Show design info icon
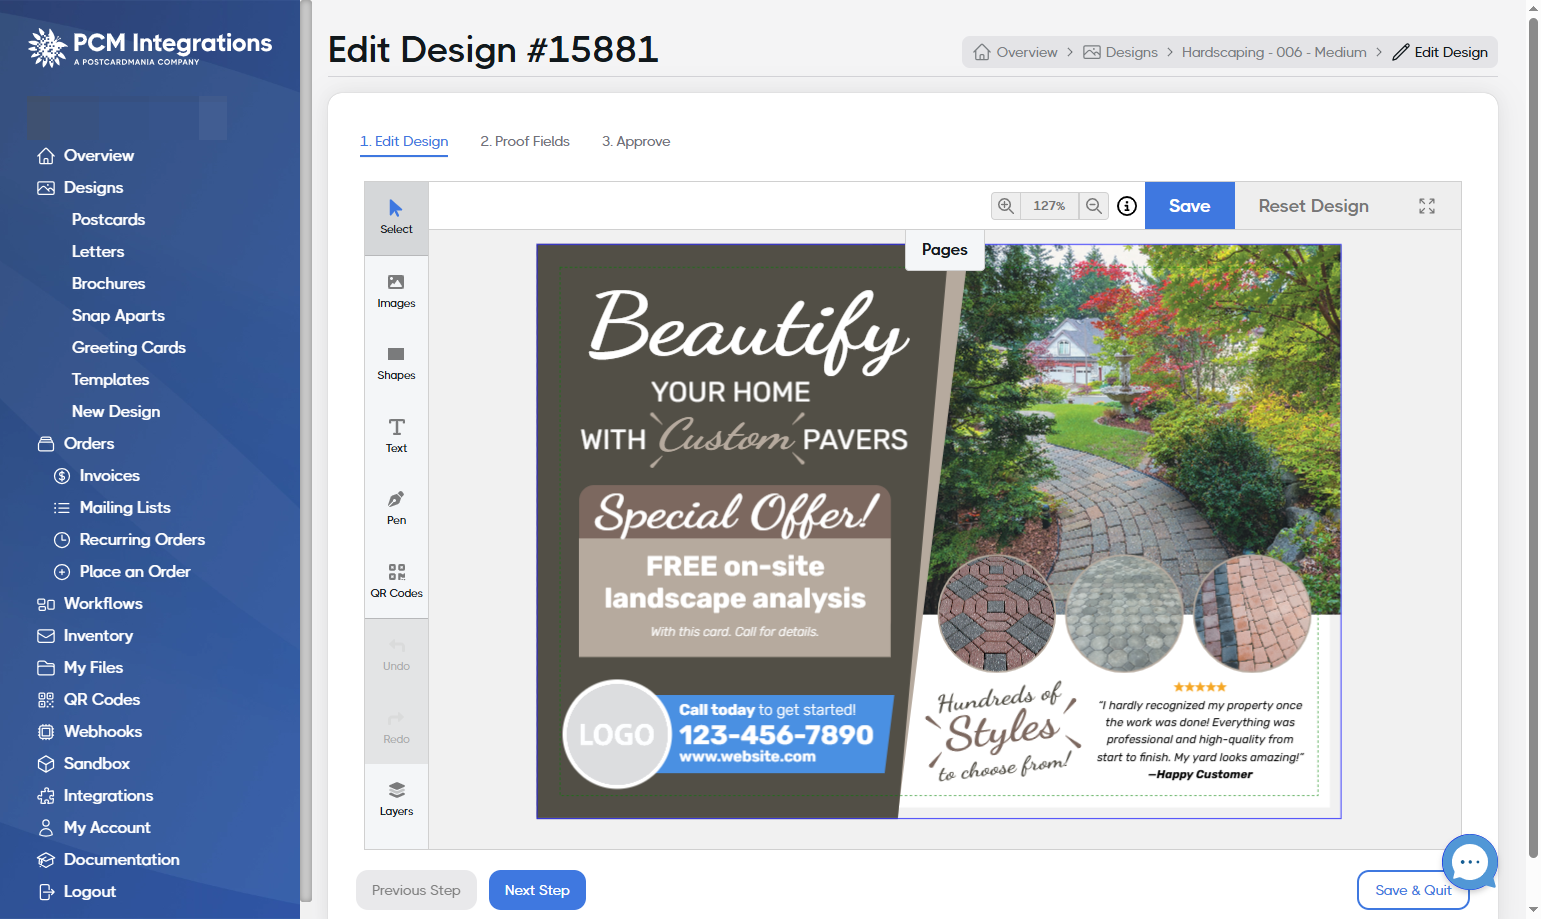This screenshot has width=1541, height=919. click(1127, 206)
